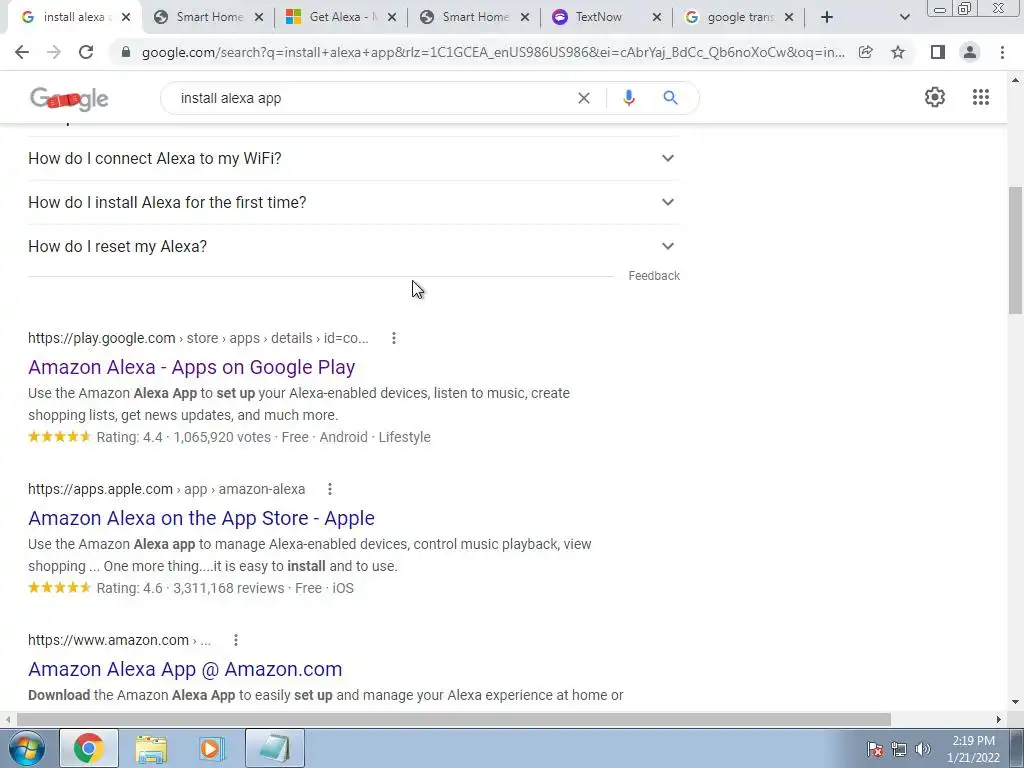Expand 'How do I reset my Alexa?'
The width and height of the screenshot is (1024, 768).
click(x=353, y=246)
